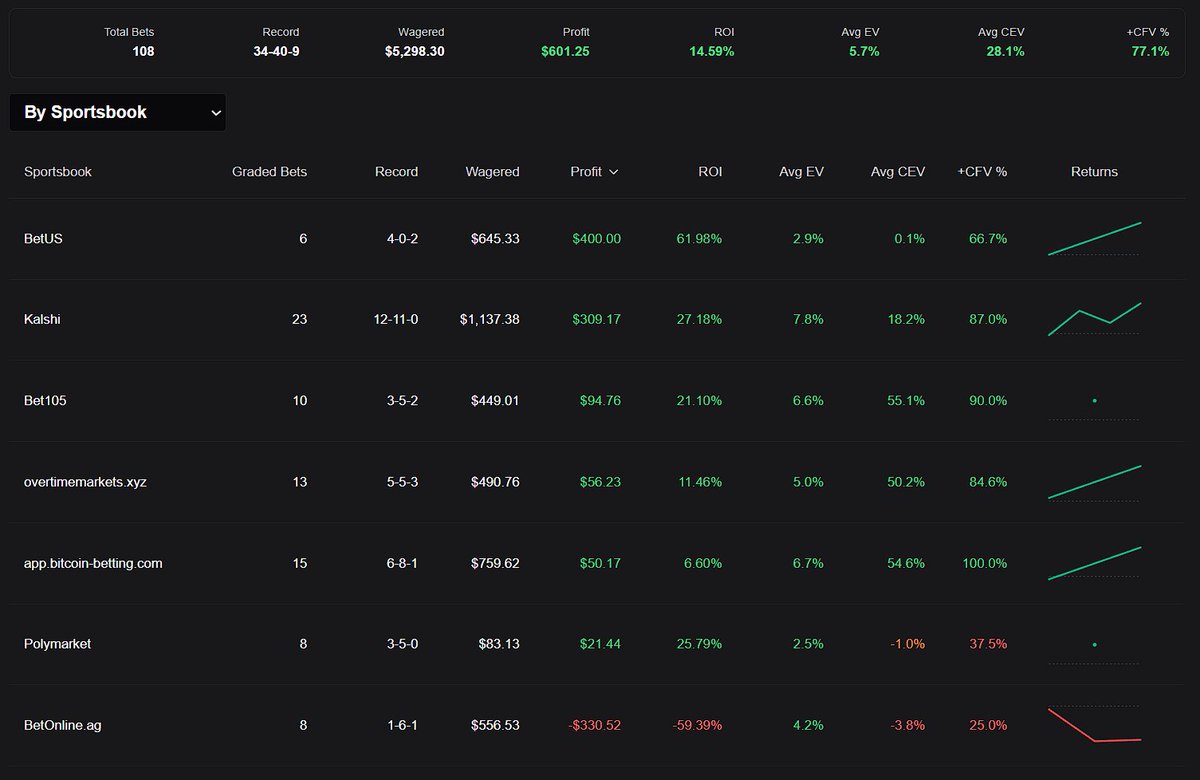
Task: Open the By Sportsbook dropdown
Action: (x=117, y=112)
